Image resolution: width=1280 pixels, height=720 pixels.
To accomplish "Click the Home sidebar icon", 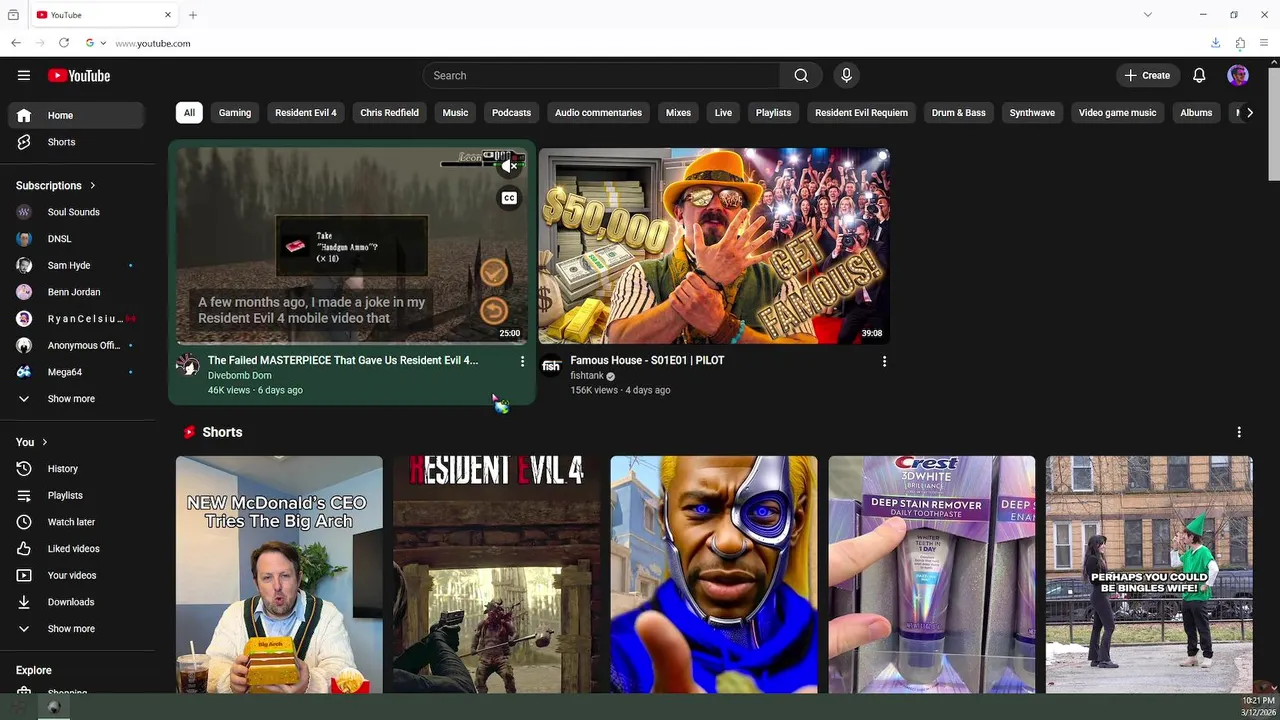I will click(24, 115).
